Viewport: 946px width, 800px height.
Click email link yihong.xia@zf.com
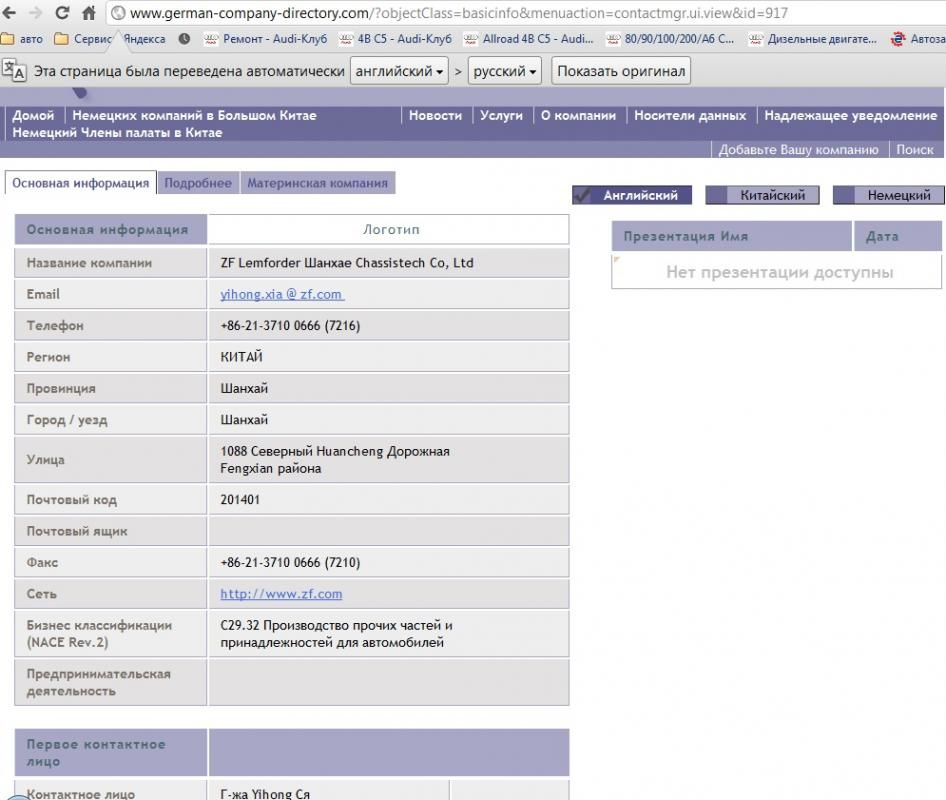pyautogui.click(x=282, y=294)
